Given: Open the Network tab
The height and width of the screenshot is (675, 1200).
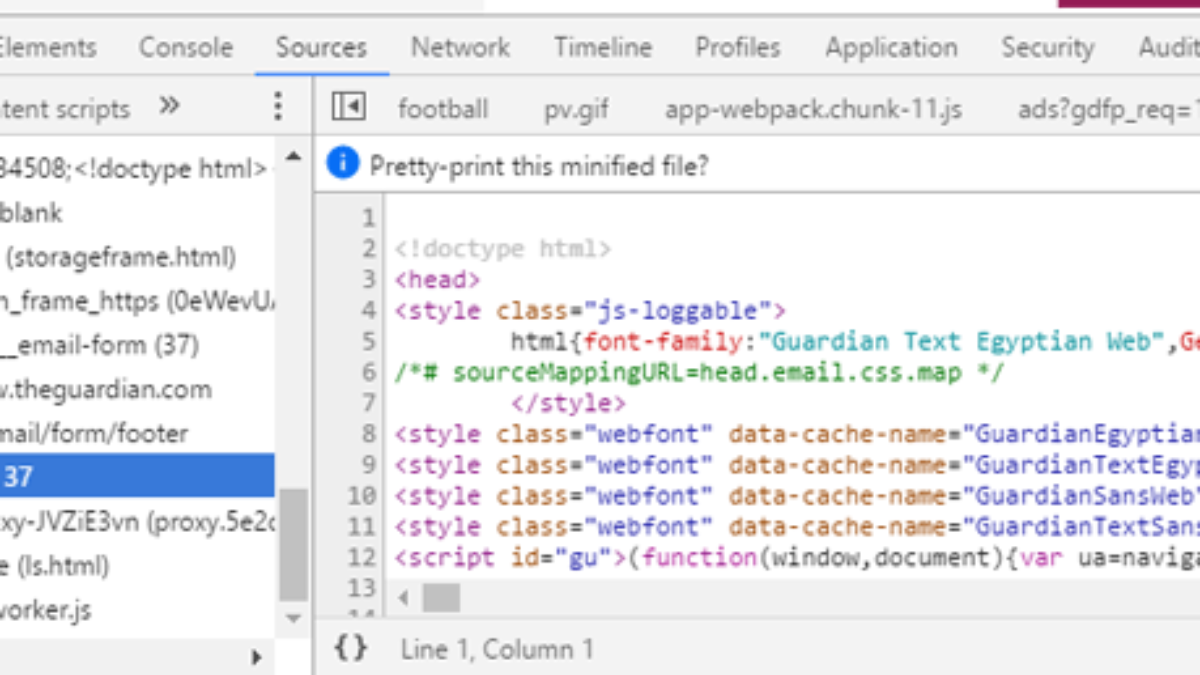Looking at the screenshot, I should (x=460, y=47).
